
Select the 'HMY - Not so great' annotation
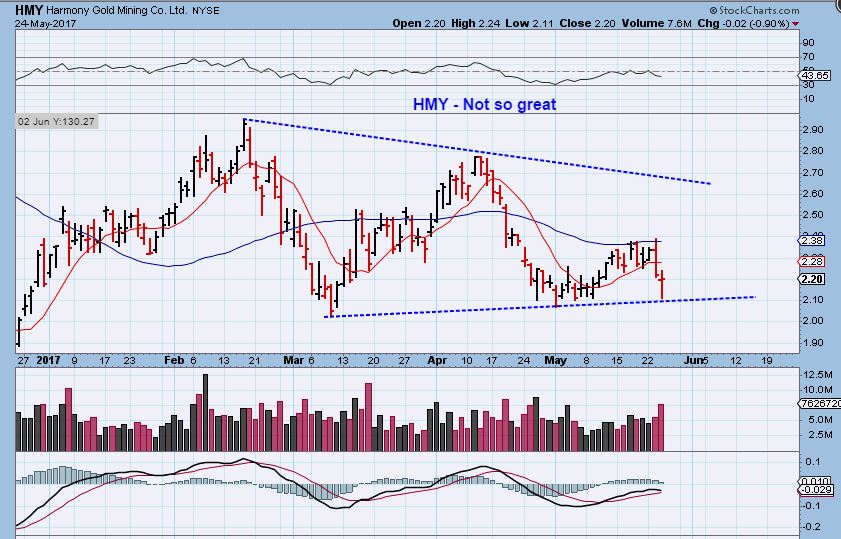[484, 104]
